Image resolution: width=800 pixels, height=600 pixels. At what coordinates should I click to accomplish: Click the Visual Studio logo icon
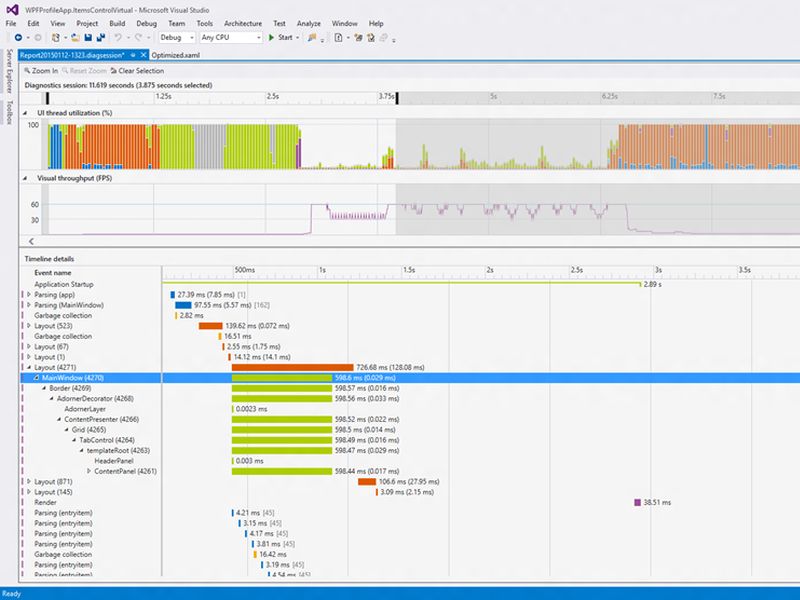pyautogui.click(x=12, y=10)
